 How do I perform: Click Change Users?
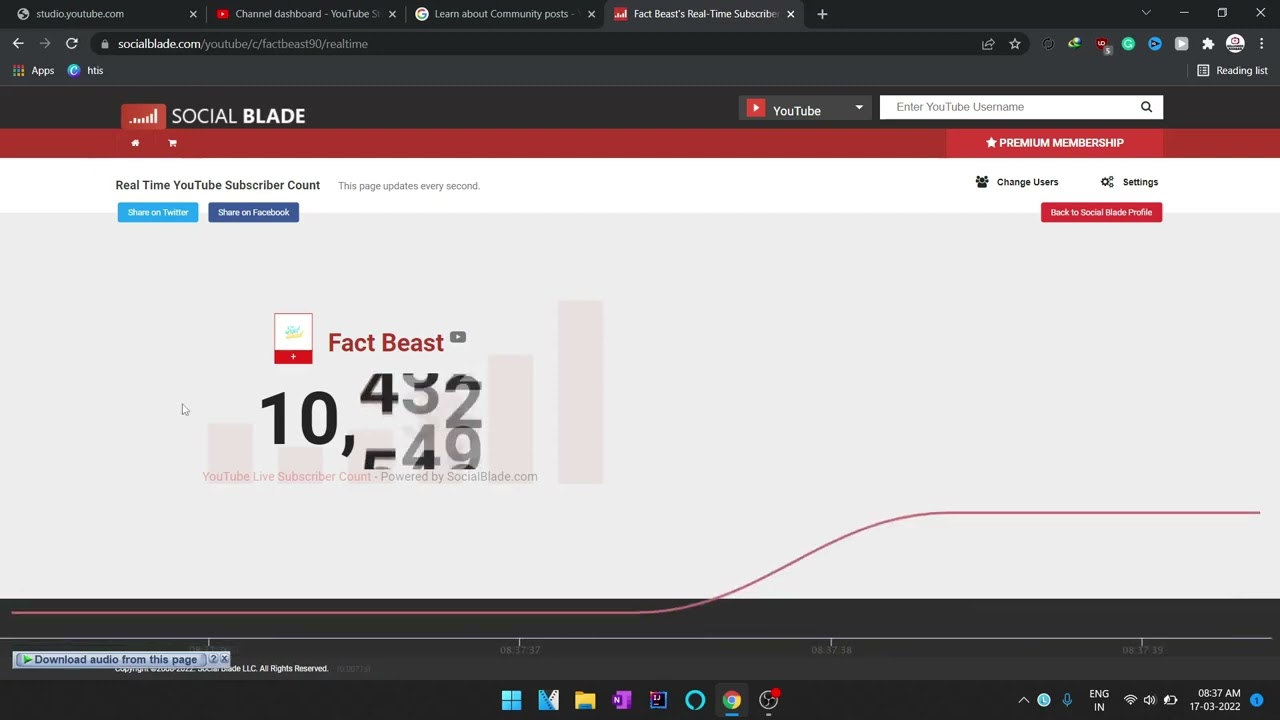(1017, 182)
